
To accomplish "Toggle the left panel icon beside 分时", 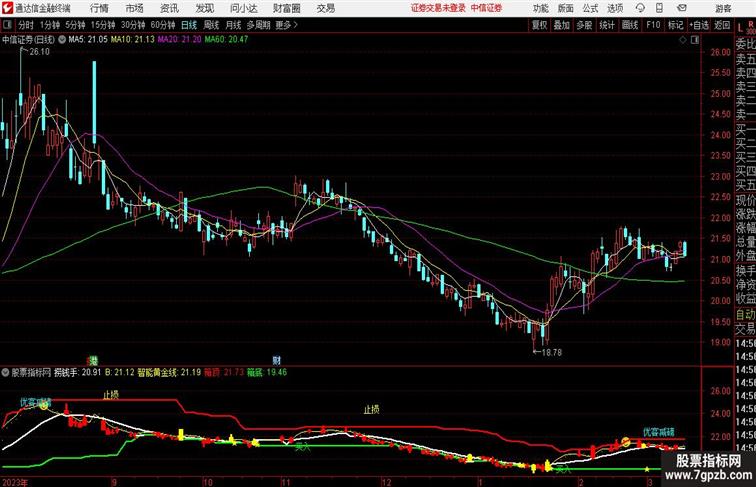I will 7,25.
